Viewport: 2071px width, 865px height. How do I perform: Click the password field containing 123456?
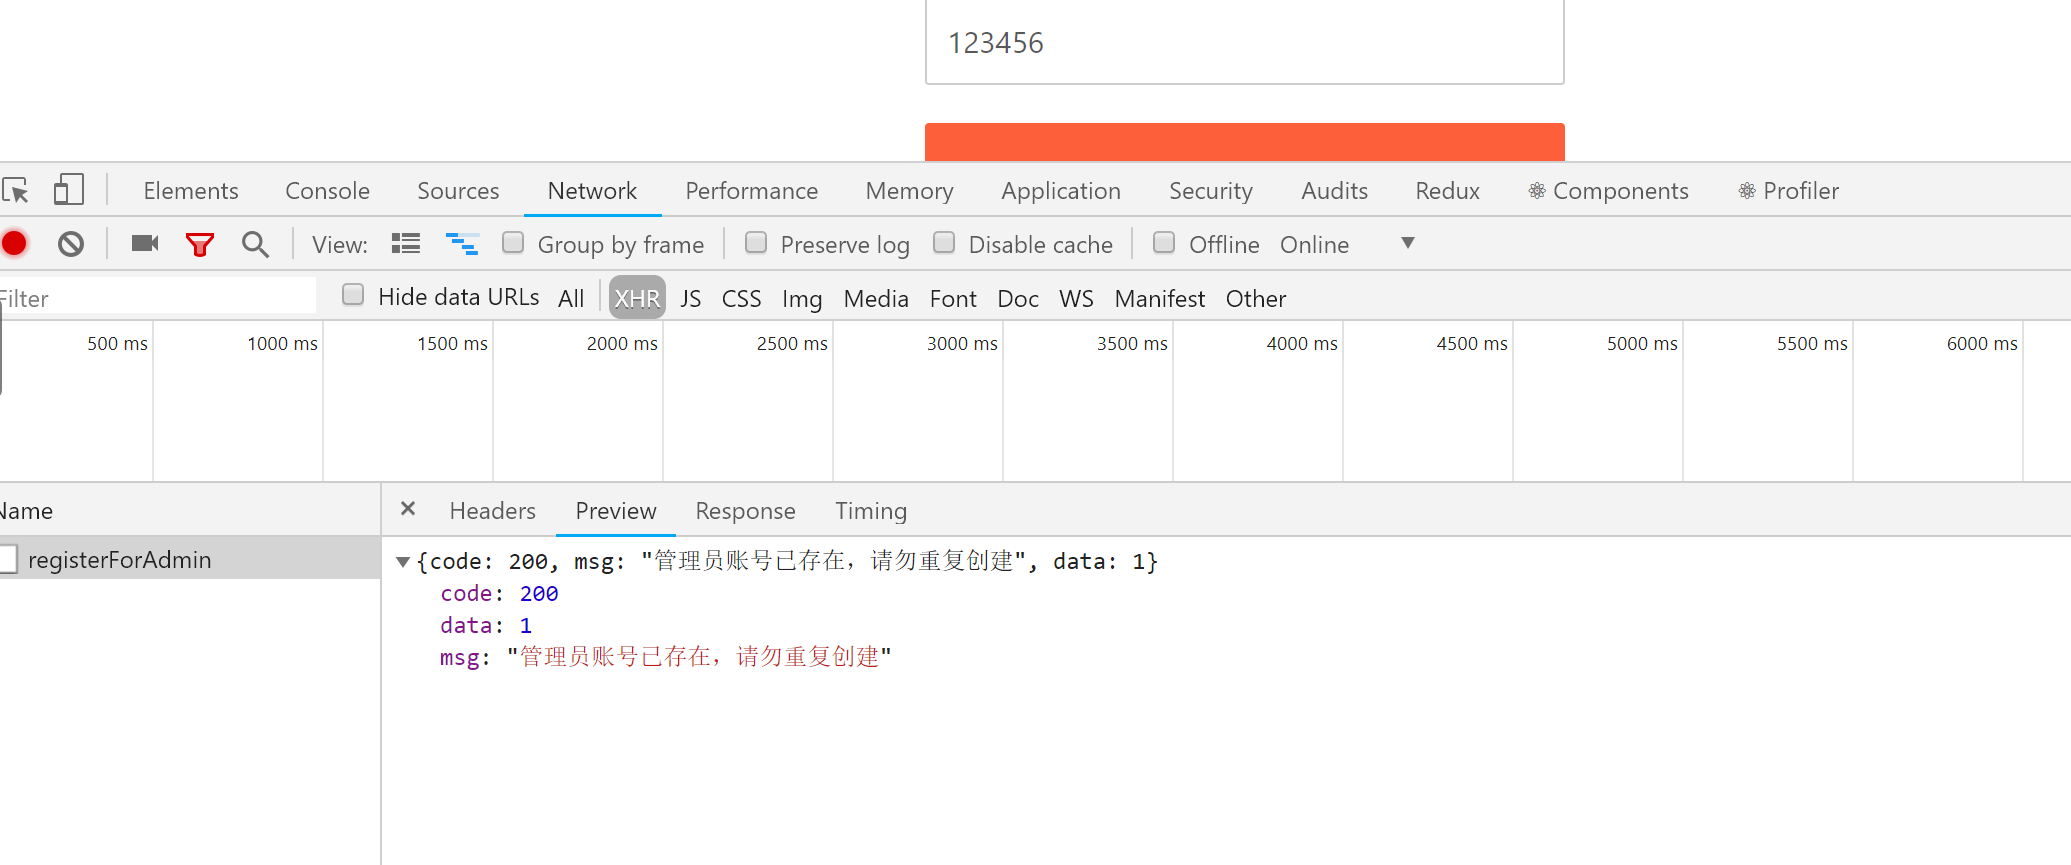(x=1245, y=42)
